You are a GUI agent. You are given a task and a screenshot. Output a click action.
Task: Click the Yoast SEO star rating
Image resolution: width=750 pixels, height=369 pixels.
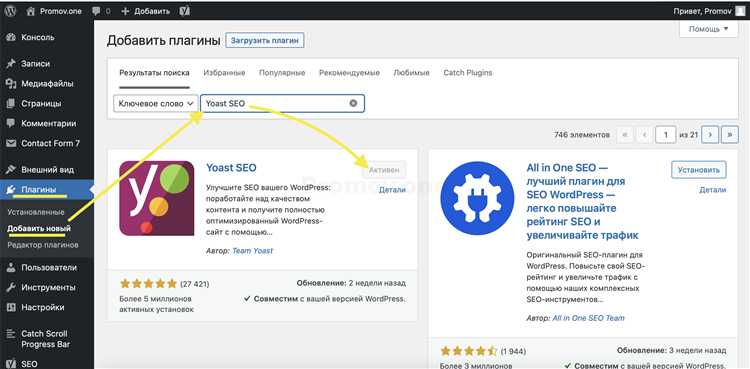pyautogui.click(x=149, y=284)
